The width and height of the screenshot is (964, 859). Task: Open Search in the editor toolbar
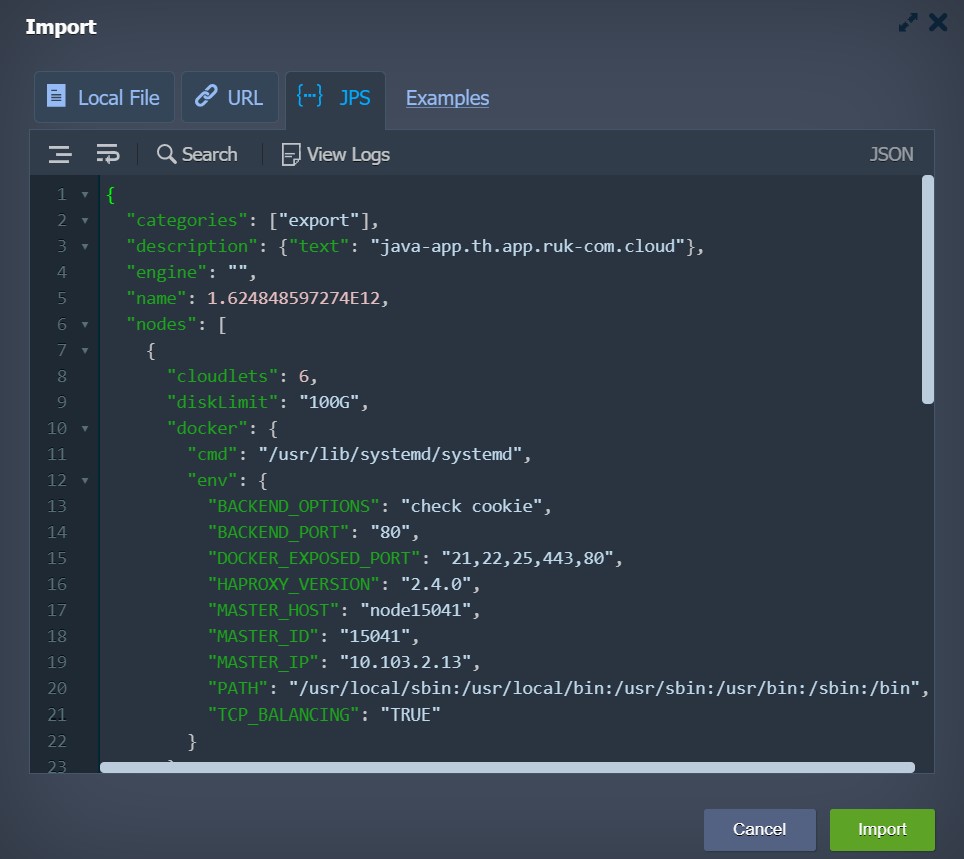(197, 154)
